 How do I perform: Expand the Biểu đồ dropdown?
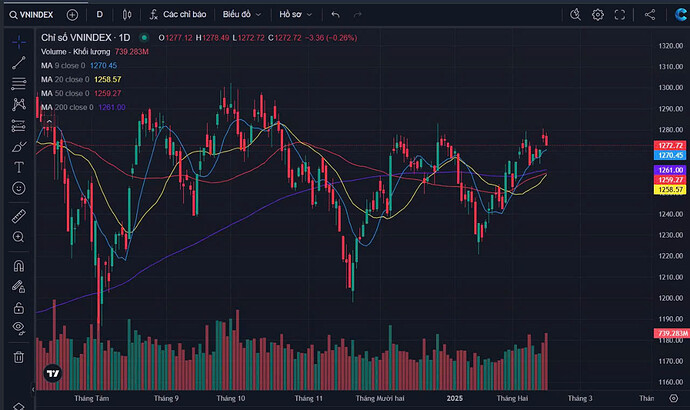click(x=243, y=15)
